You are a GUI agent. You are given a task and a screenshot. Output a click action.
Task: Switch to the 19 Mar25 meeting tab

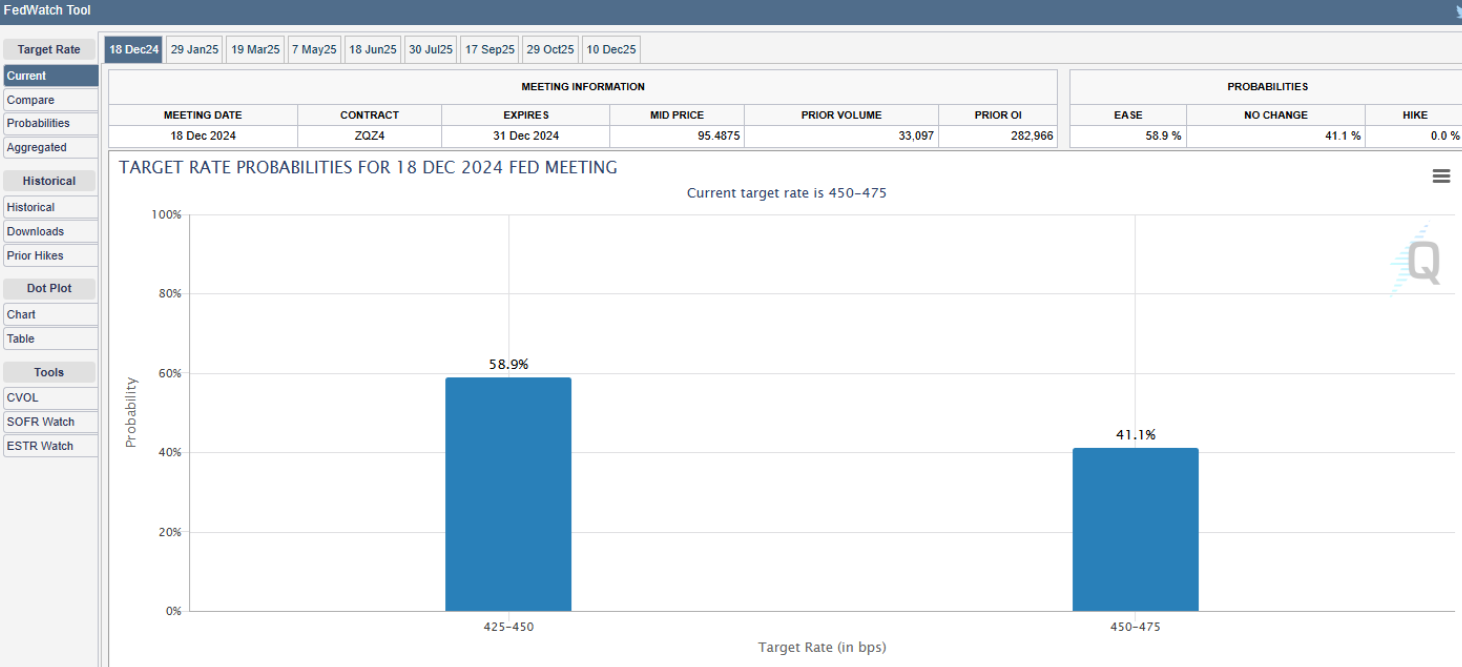click(256, 49)
